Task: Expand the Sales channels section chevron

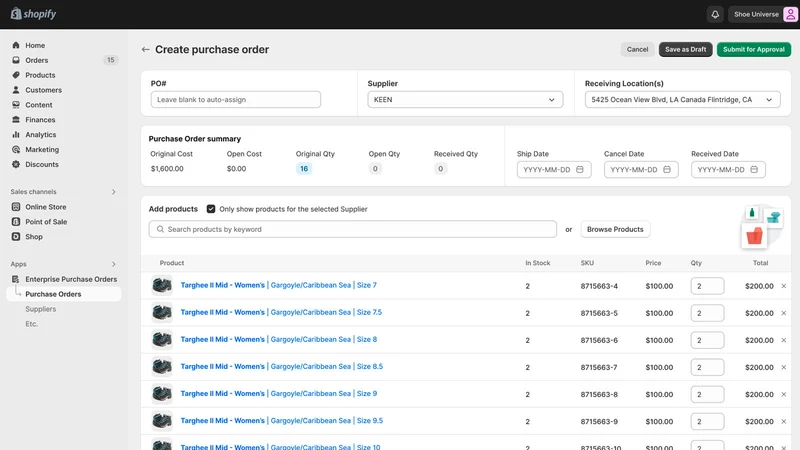Action: coord(114,192)
